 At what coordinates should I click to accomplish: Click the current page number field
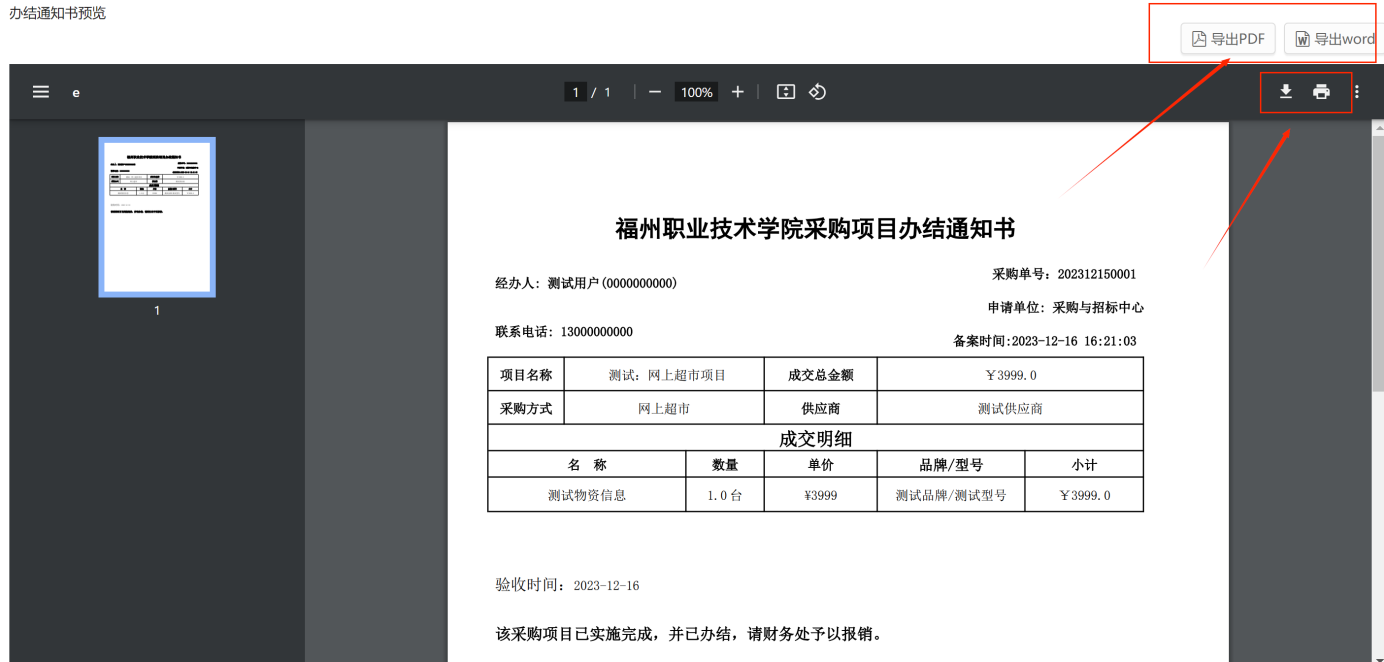pos(575,92)
